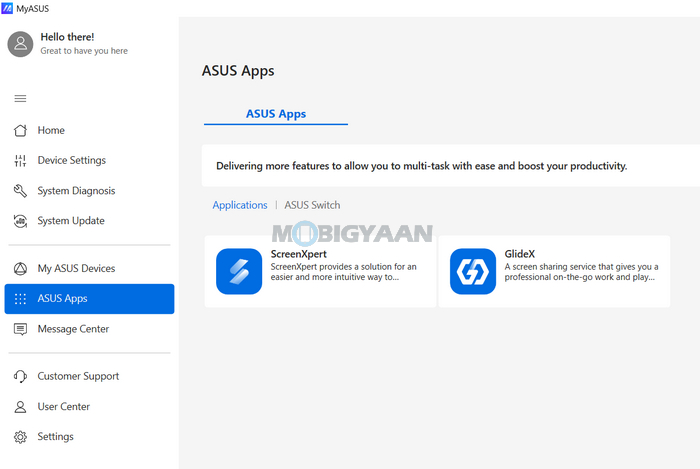Open Message Center menu item
700x469 pixels.
[73, 329]
